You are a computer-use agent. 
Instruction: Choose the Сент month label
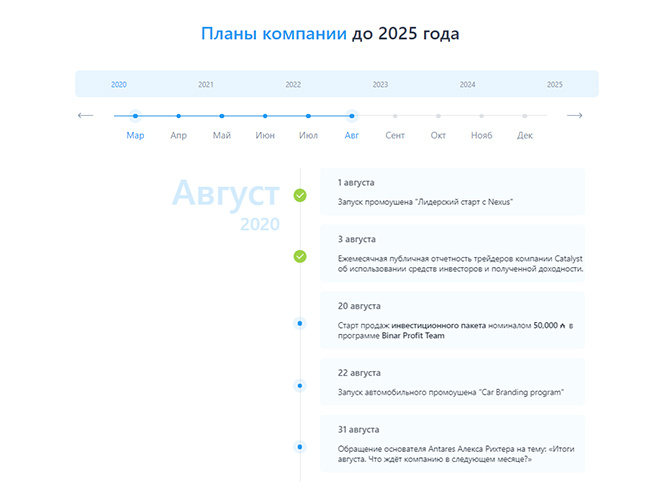(x=395, y=135)
